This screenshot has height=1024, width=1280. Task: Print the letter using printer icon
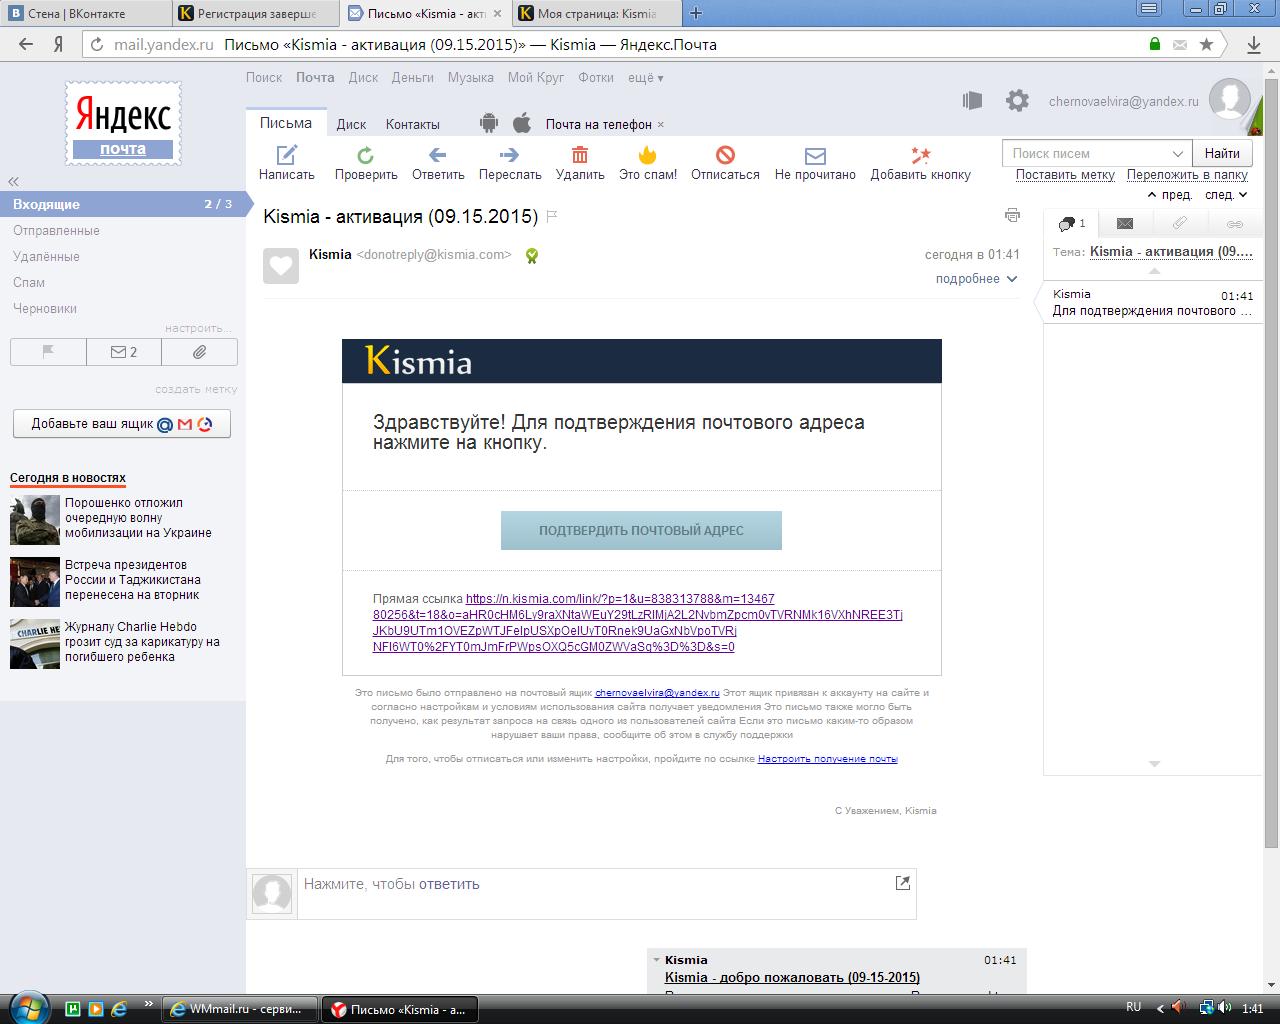coord(1012,215)
